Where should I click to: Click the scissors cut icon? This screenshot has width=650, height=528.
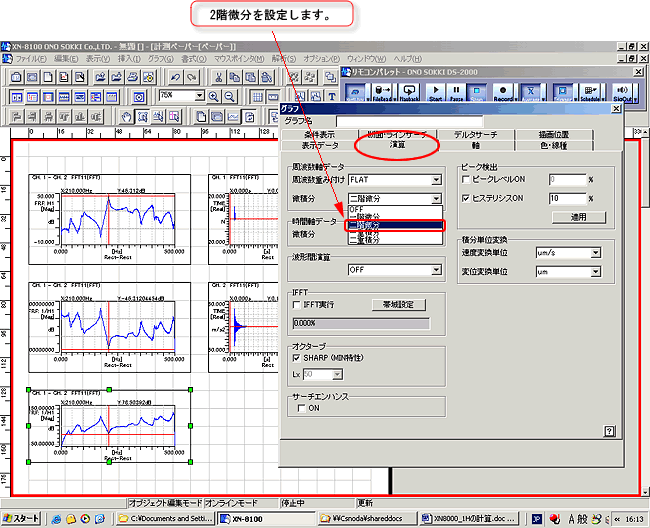tap(218, 77)
